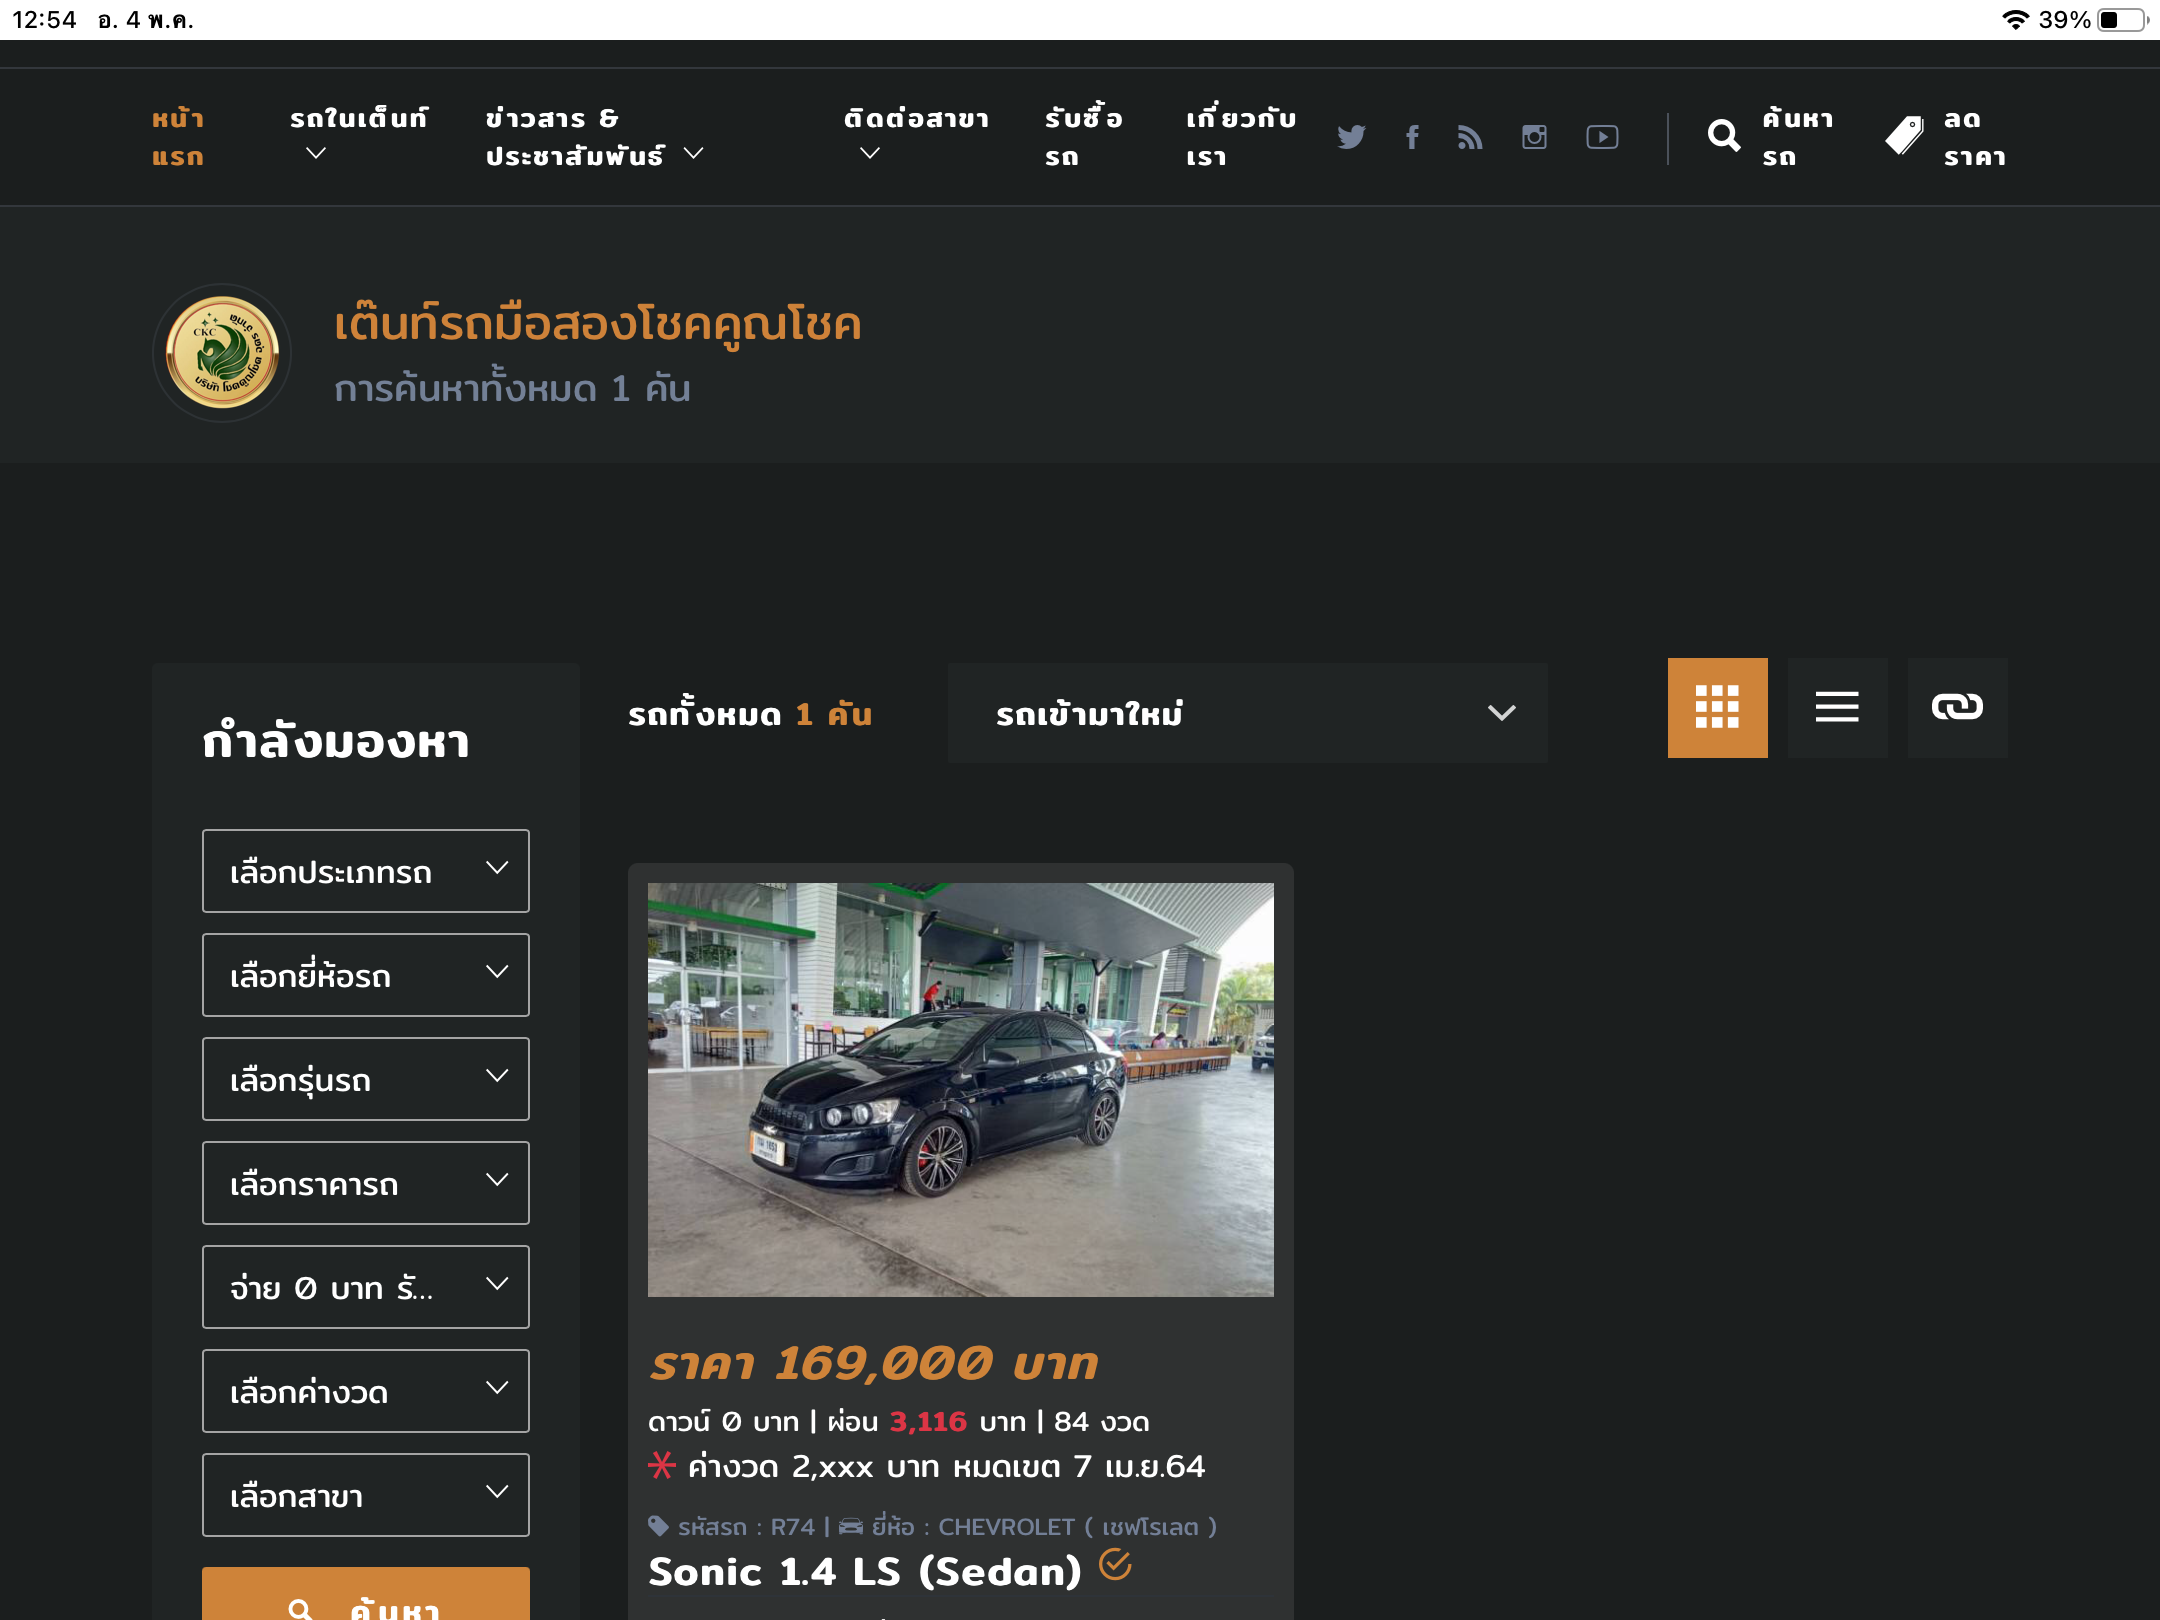This screenshot has width=2160, height=1620.
Task: Expand the car brand dropdown
Action: 365,975
